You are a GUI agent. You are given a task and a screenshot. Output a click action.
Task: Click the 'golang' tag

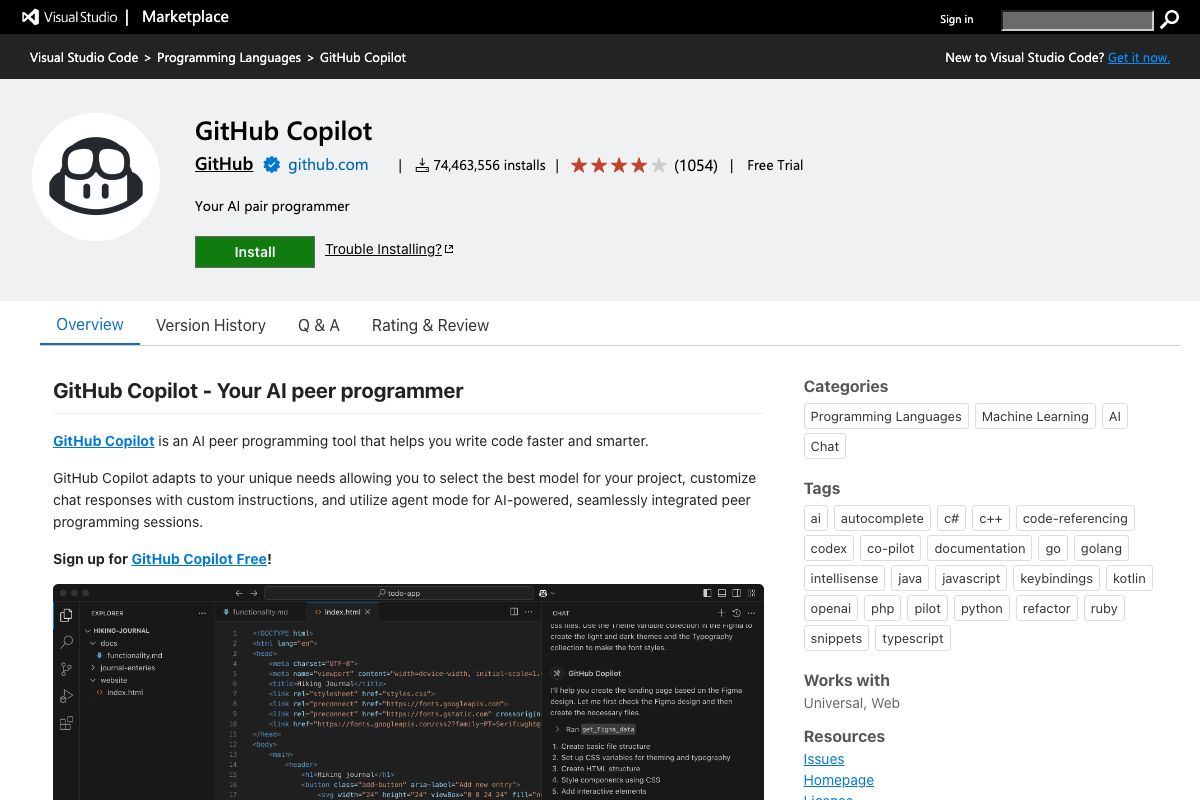coord(1101,548)
